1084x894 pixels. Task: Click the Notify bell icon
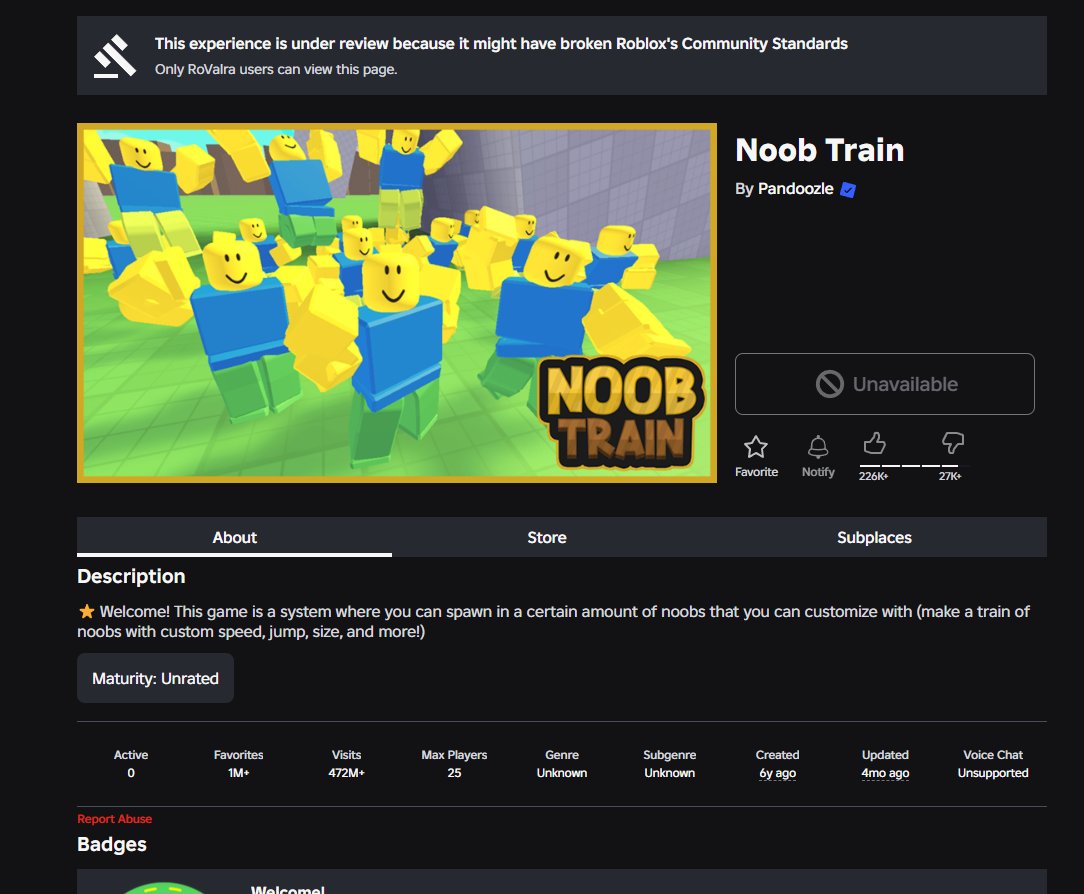click(818, 447)
